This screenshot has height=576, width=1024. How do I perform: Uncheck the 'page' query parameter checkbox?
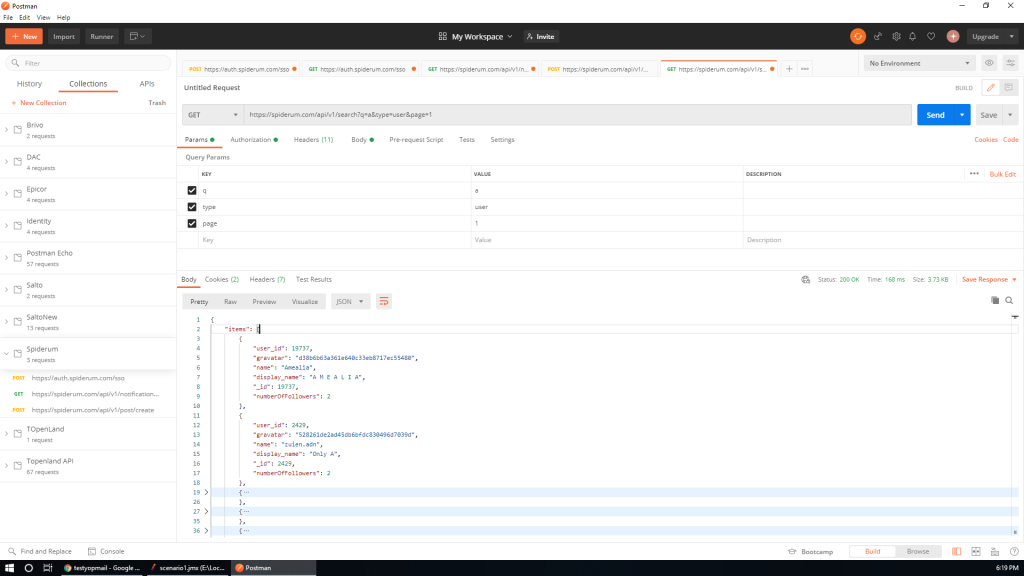pyautogui.click(x=191, y=223)
